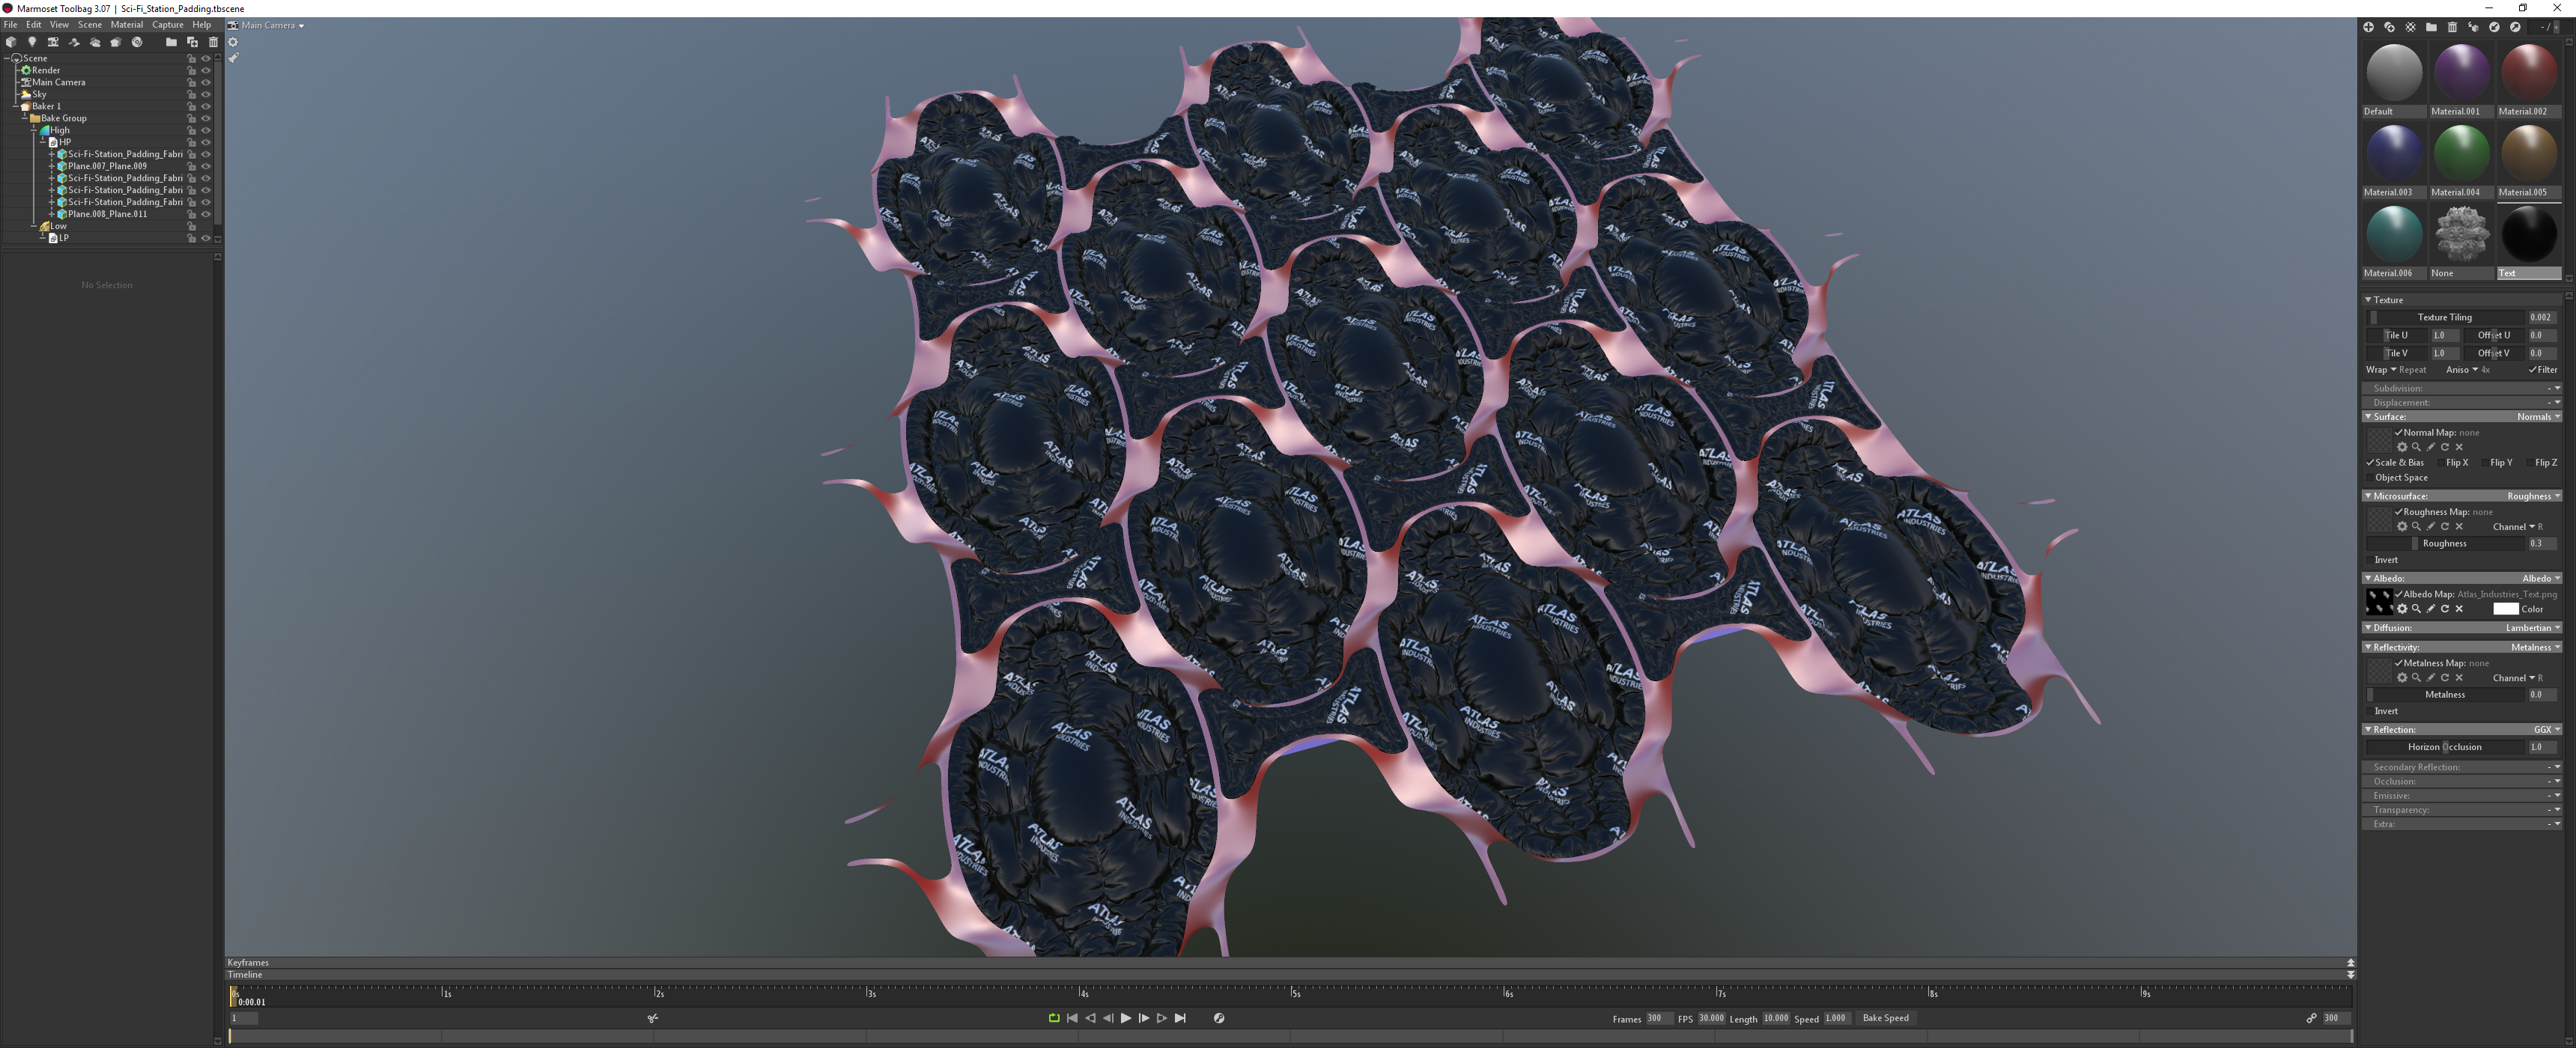The width and height of the screenshot is (2576, 1048).
Task: Select the Low bake group item
Action: tap(58, 226)
